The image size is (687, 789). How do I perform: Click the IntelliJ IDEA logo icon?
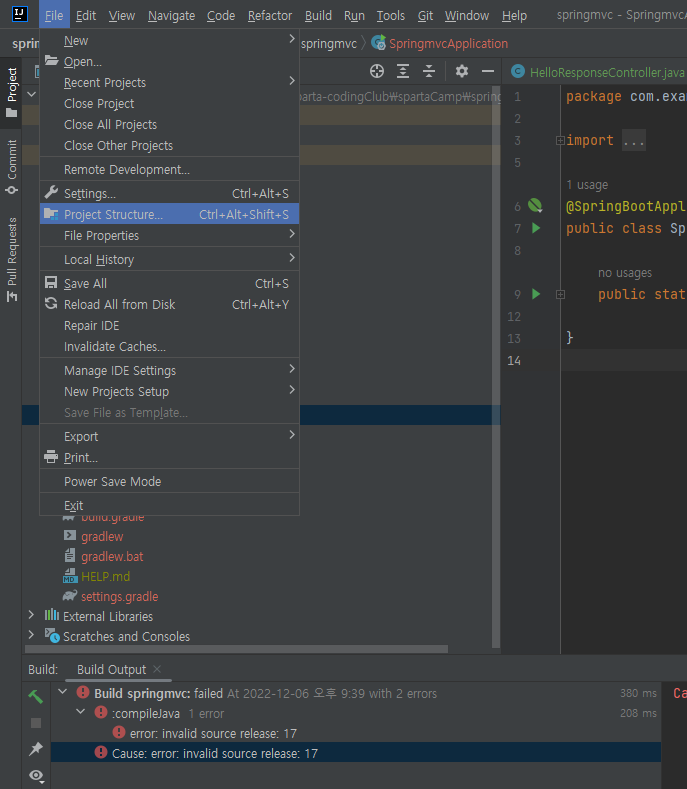19,14
